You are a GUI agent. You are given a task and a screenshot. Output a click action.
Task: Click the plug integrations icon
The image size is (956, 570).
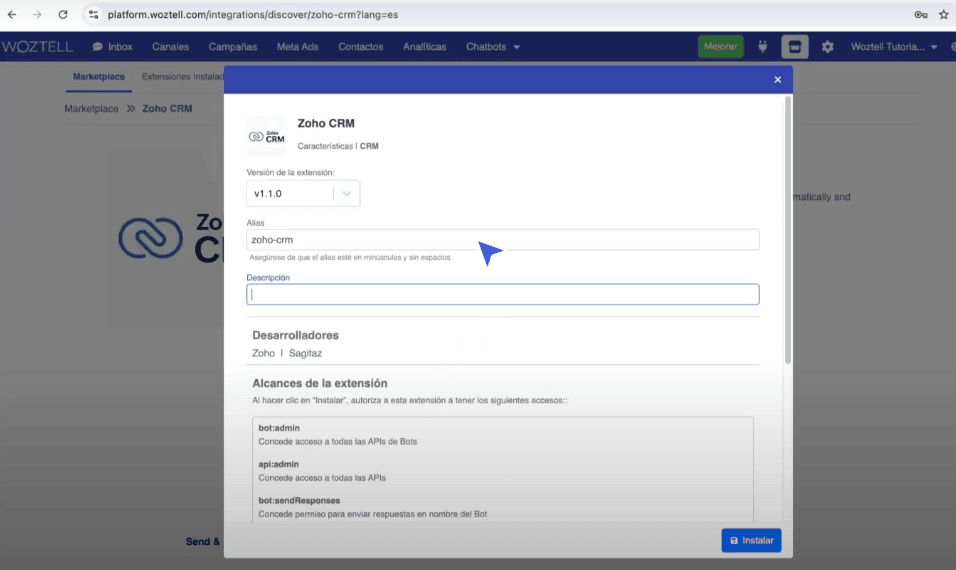pos(762,46)
